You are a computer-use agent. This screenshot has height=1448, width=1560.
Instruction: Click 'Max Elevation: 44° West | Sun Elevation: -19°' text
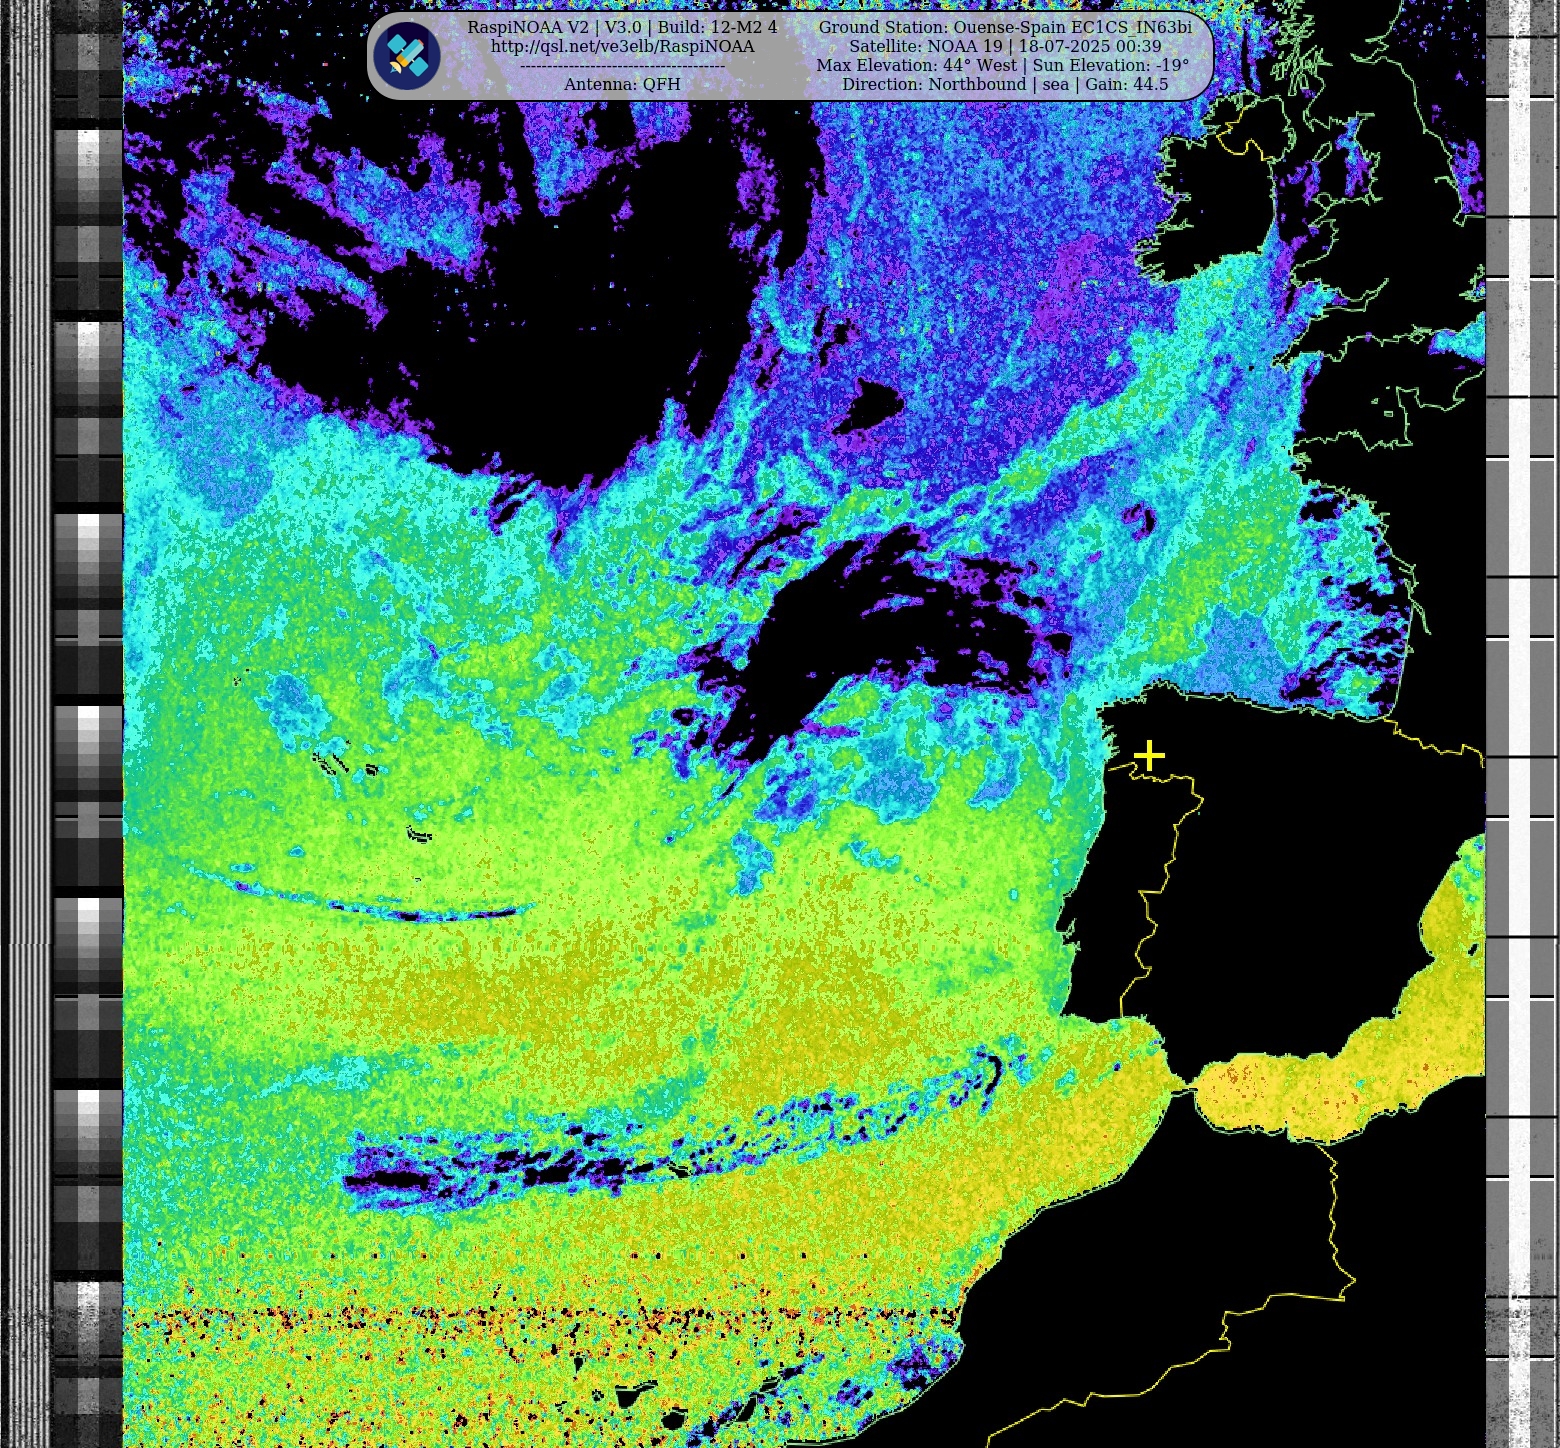1003,65
